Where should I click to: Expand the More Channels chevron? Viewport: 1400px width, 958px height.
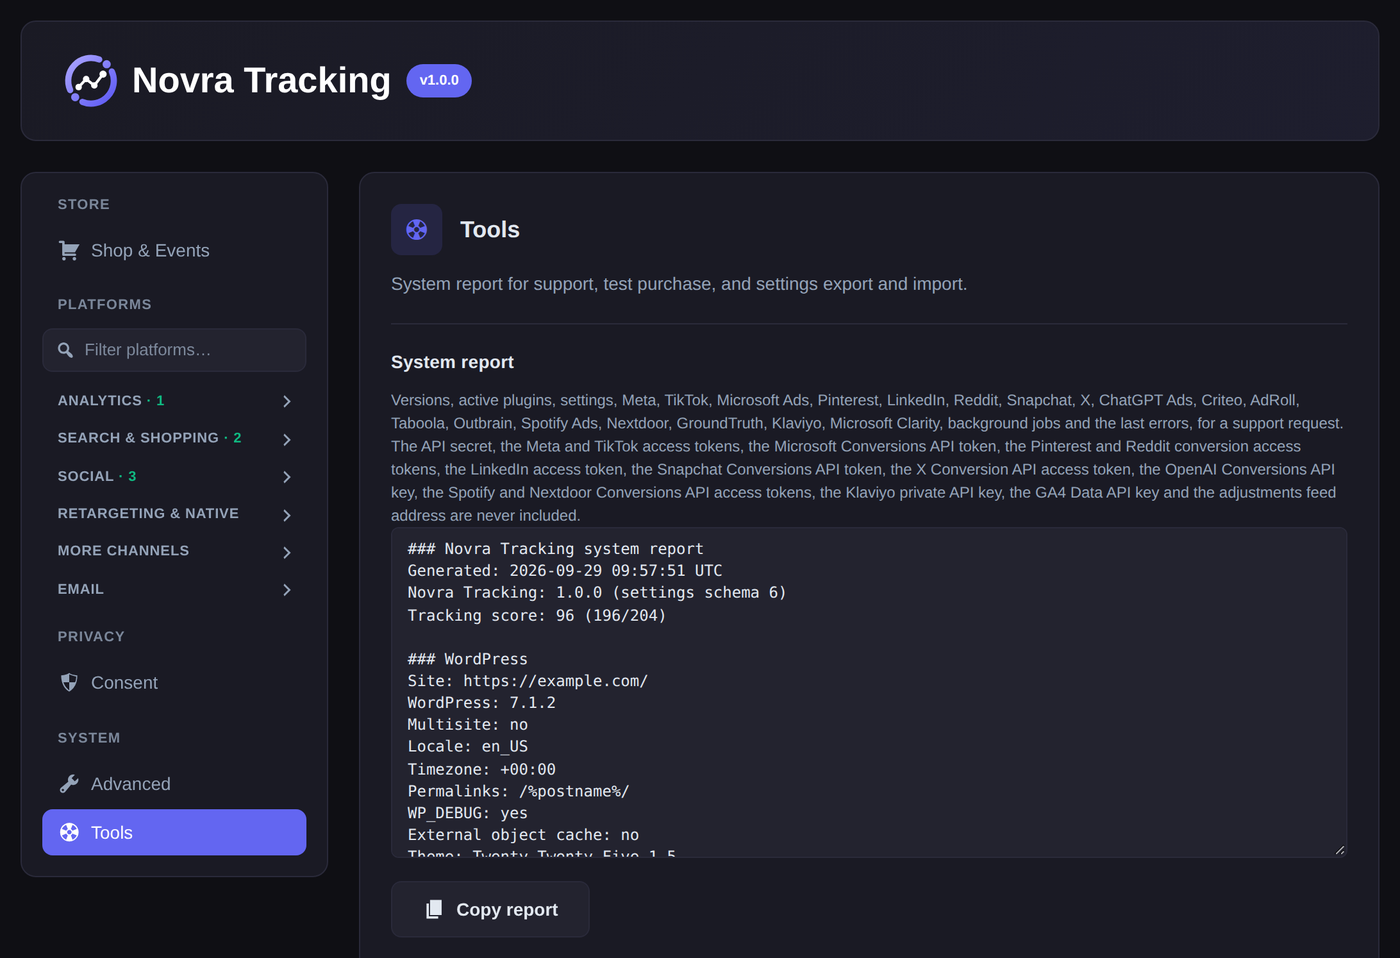click(x=287, y=552)
